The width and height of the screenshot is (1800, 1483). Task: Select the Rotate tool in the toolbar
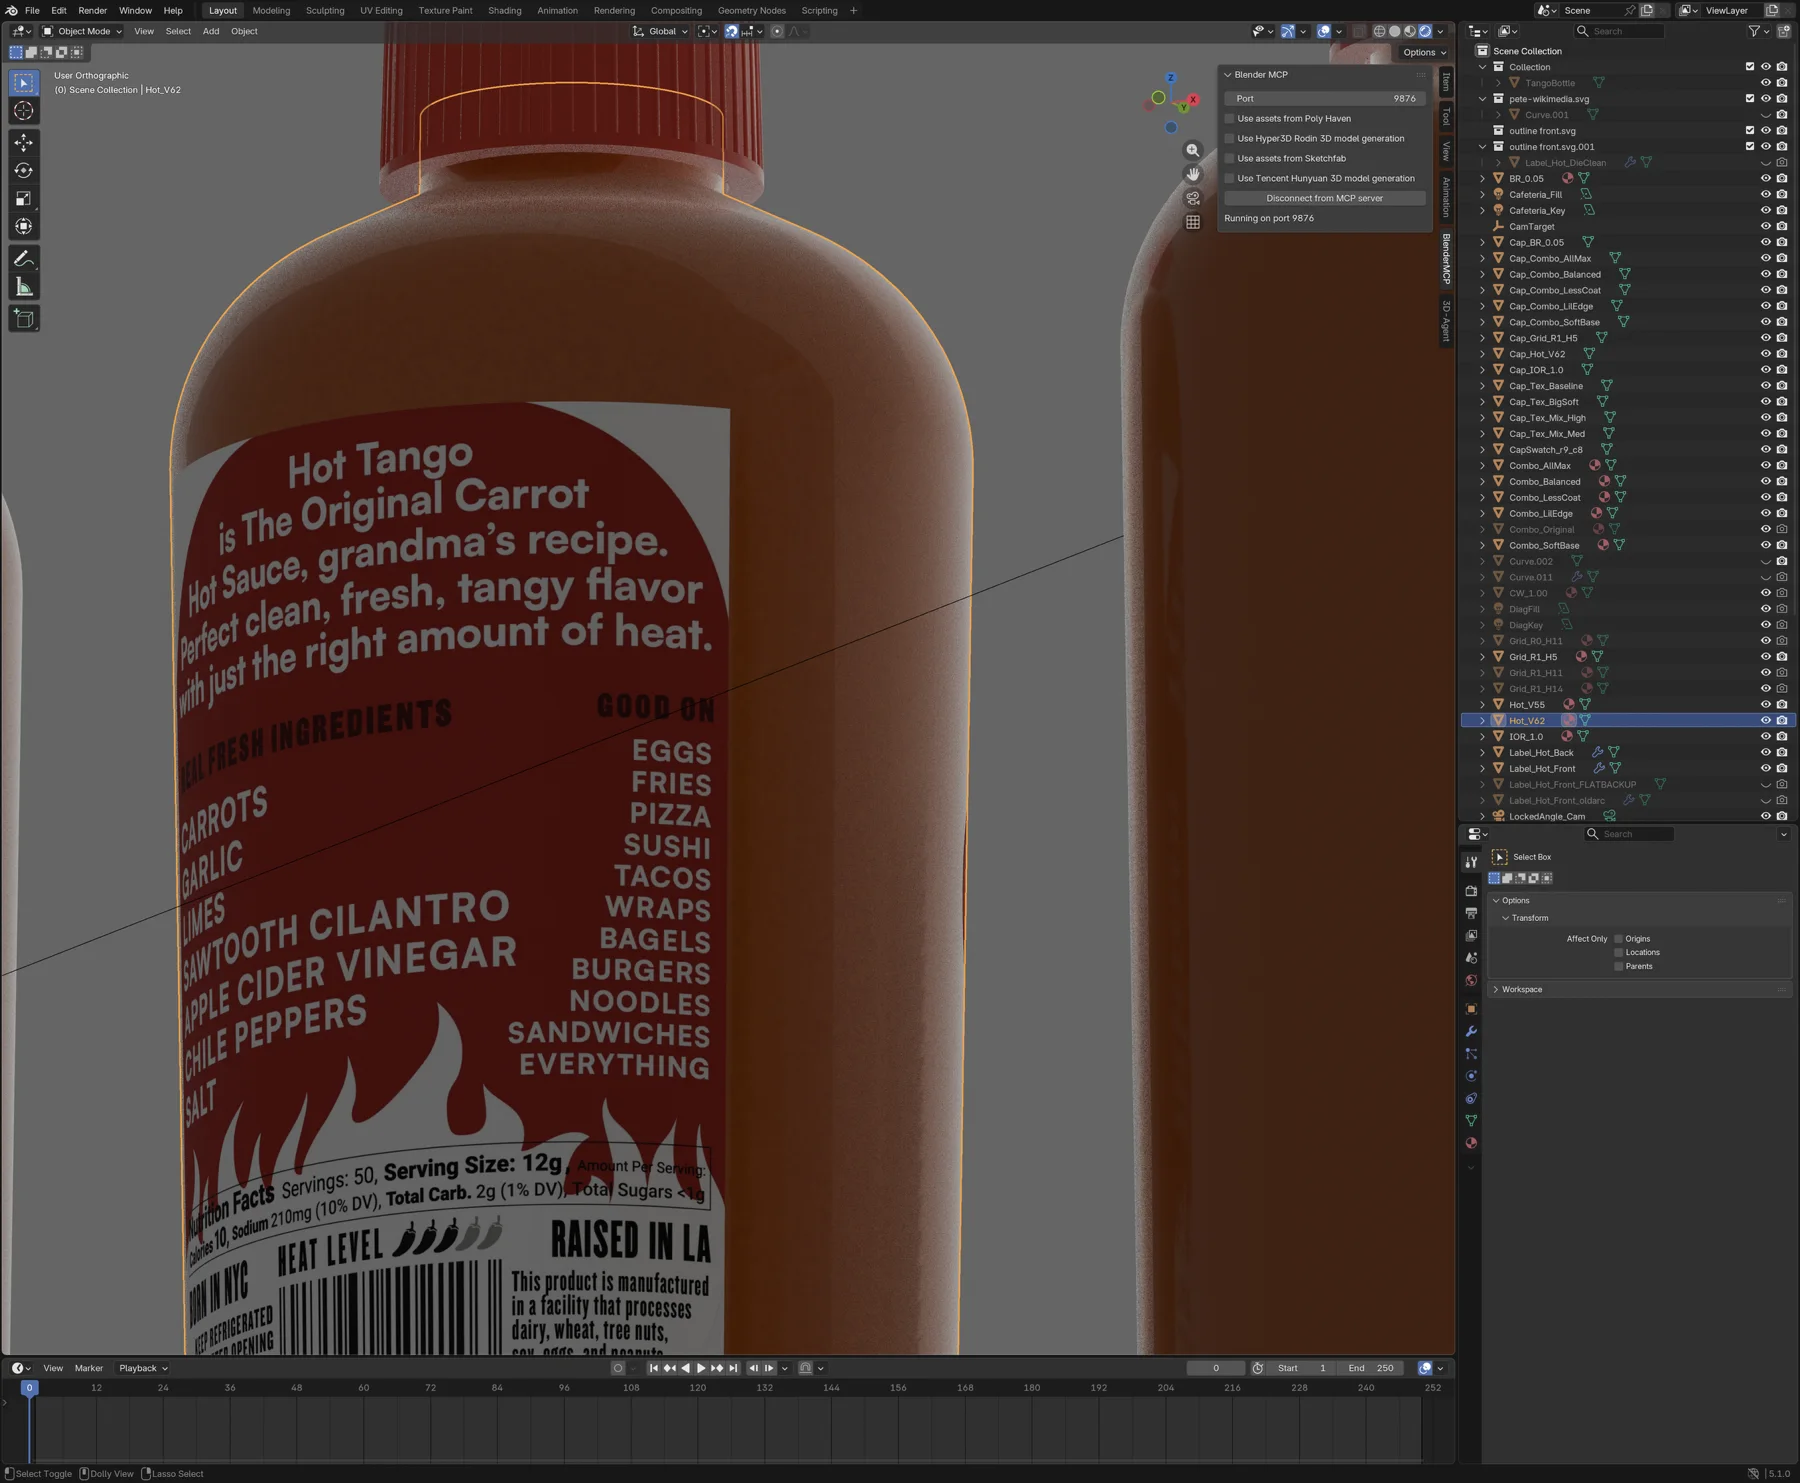[24, 171]
